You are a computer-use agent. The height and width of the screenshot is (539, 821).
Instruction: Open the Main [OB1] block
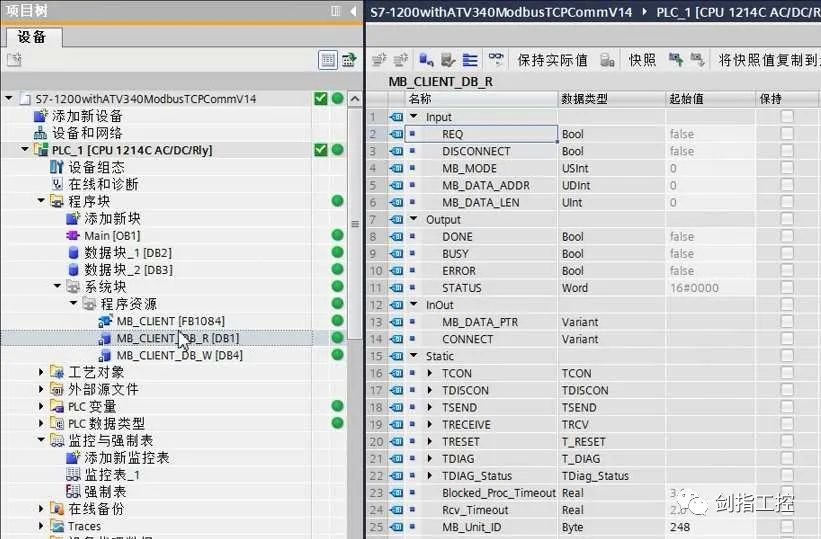coord(111,235)
